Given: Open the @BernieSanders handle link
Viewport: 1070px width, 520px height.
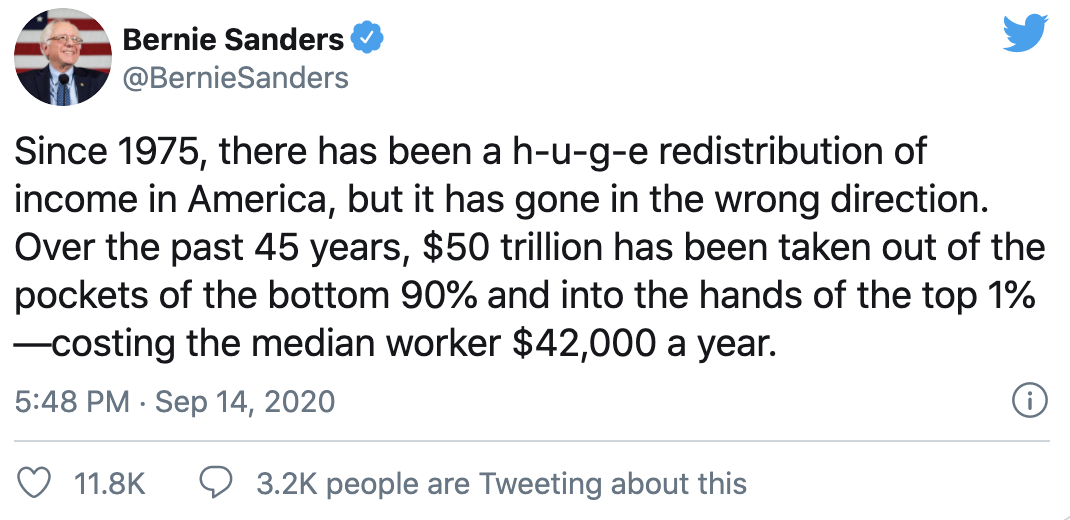Looking at the screenshot, I should click(x=235, y=78).
